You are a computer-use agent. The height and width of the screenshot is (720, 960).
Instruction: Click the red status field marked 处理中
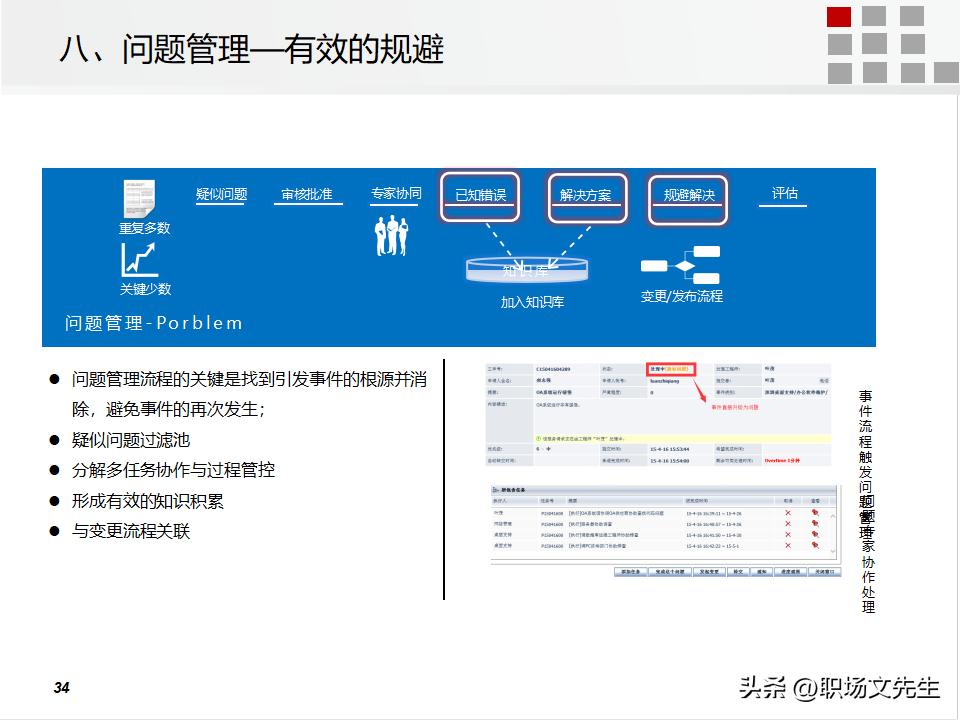click(x=669, y=368)
